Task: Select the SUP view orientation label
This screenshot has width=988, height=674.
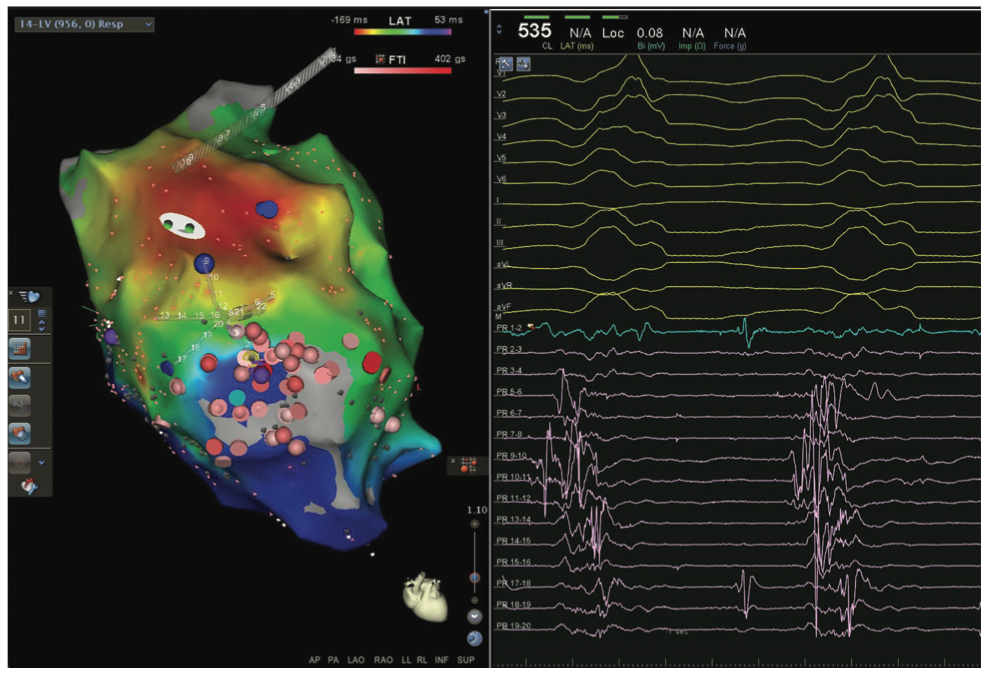Action: click(x=466, y=659)
